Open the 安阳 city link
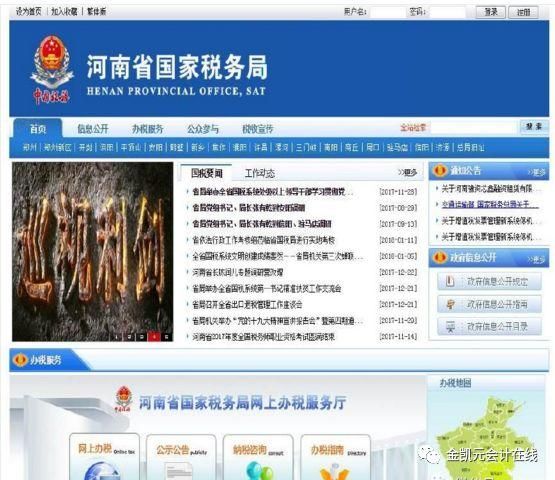This screenshot has width=555, height=480. point(155,147)
